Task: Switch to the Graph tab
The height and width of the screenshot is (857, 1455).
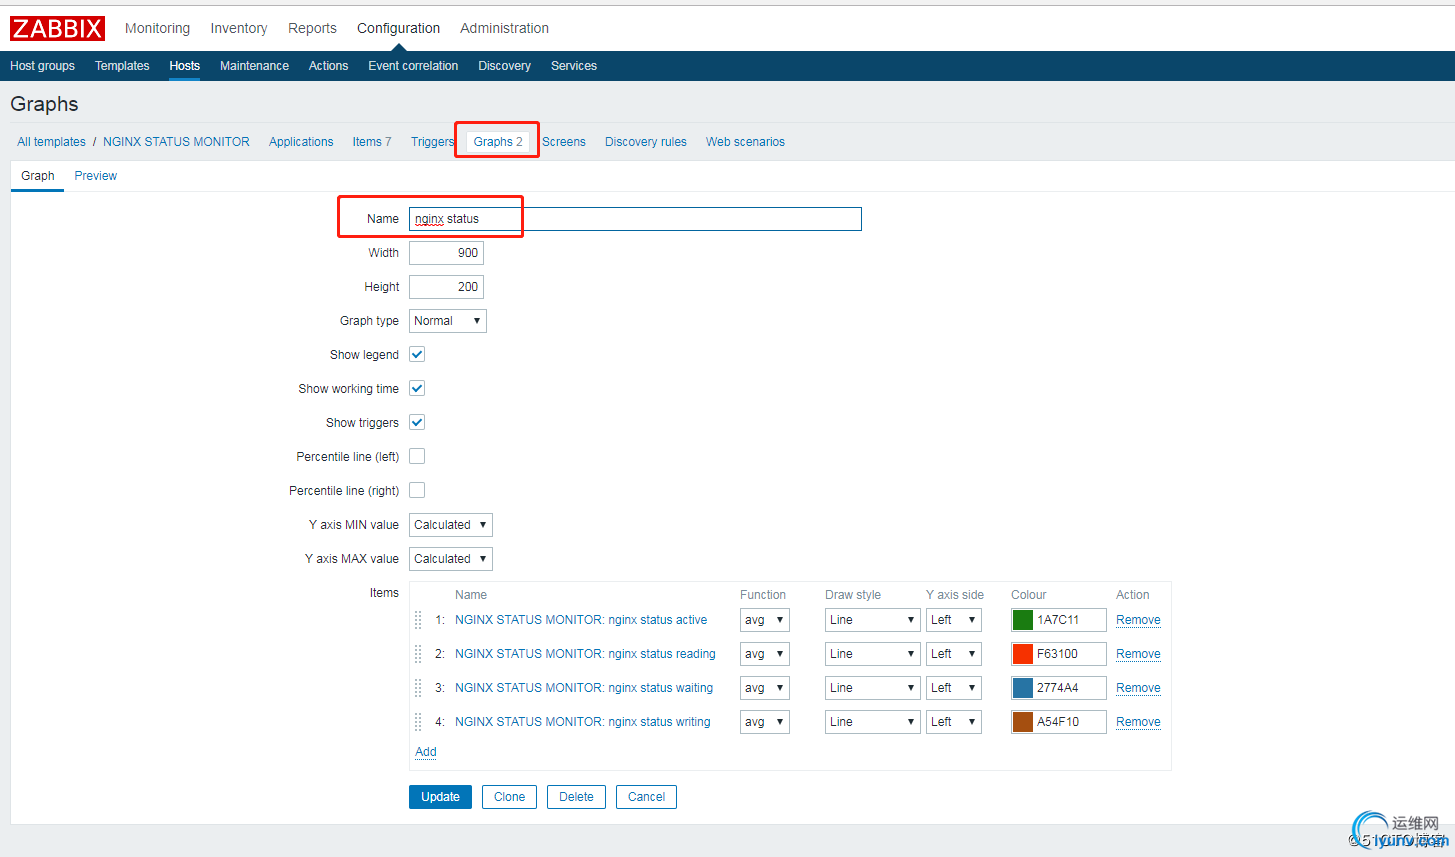Action: tap(38, 176)
